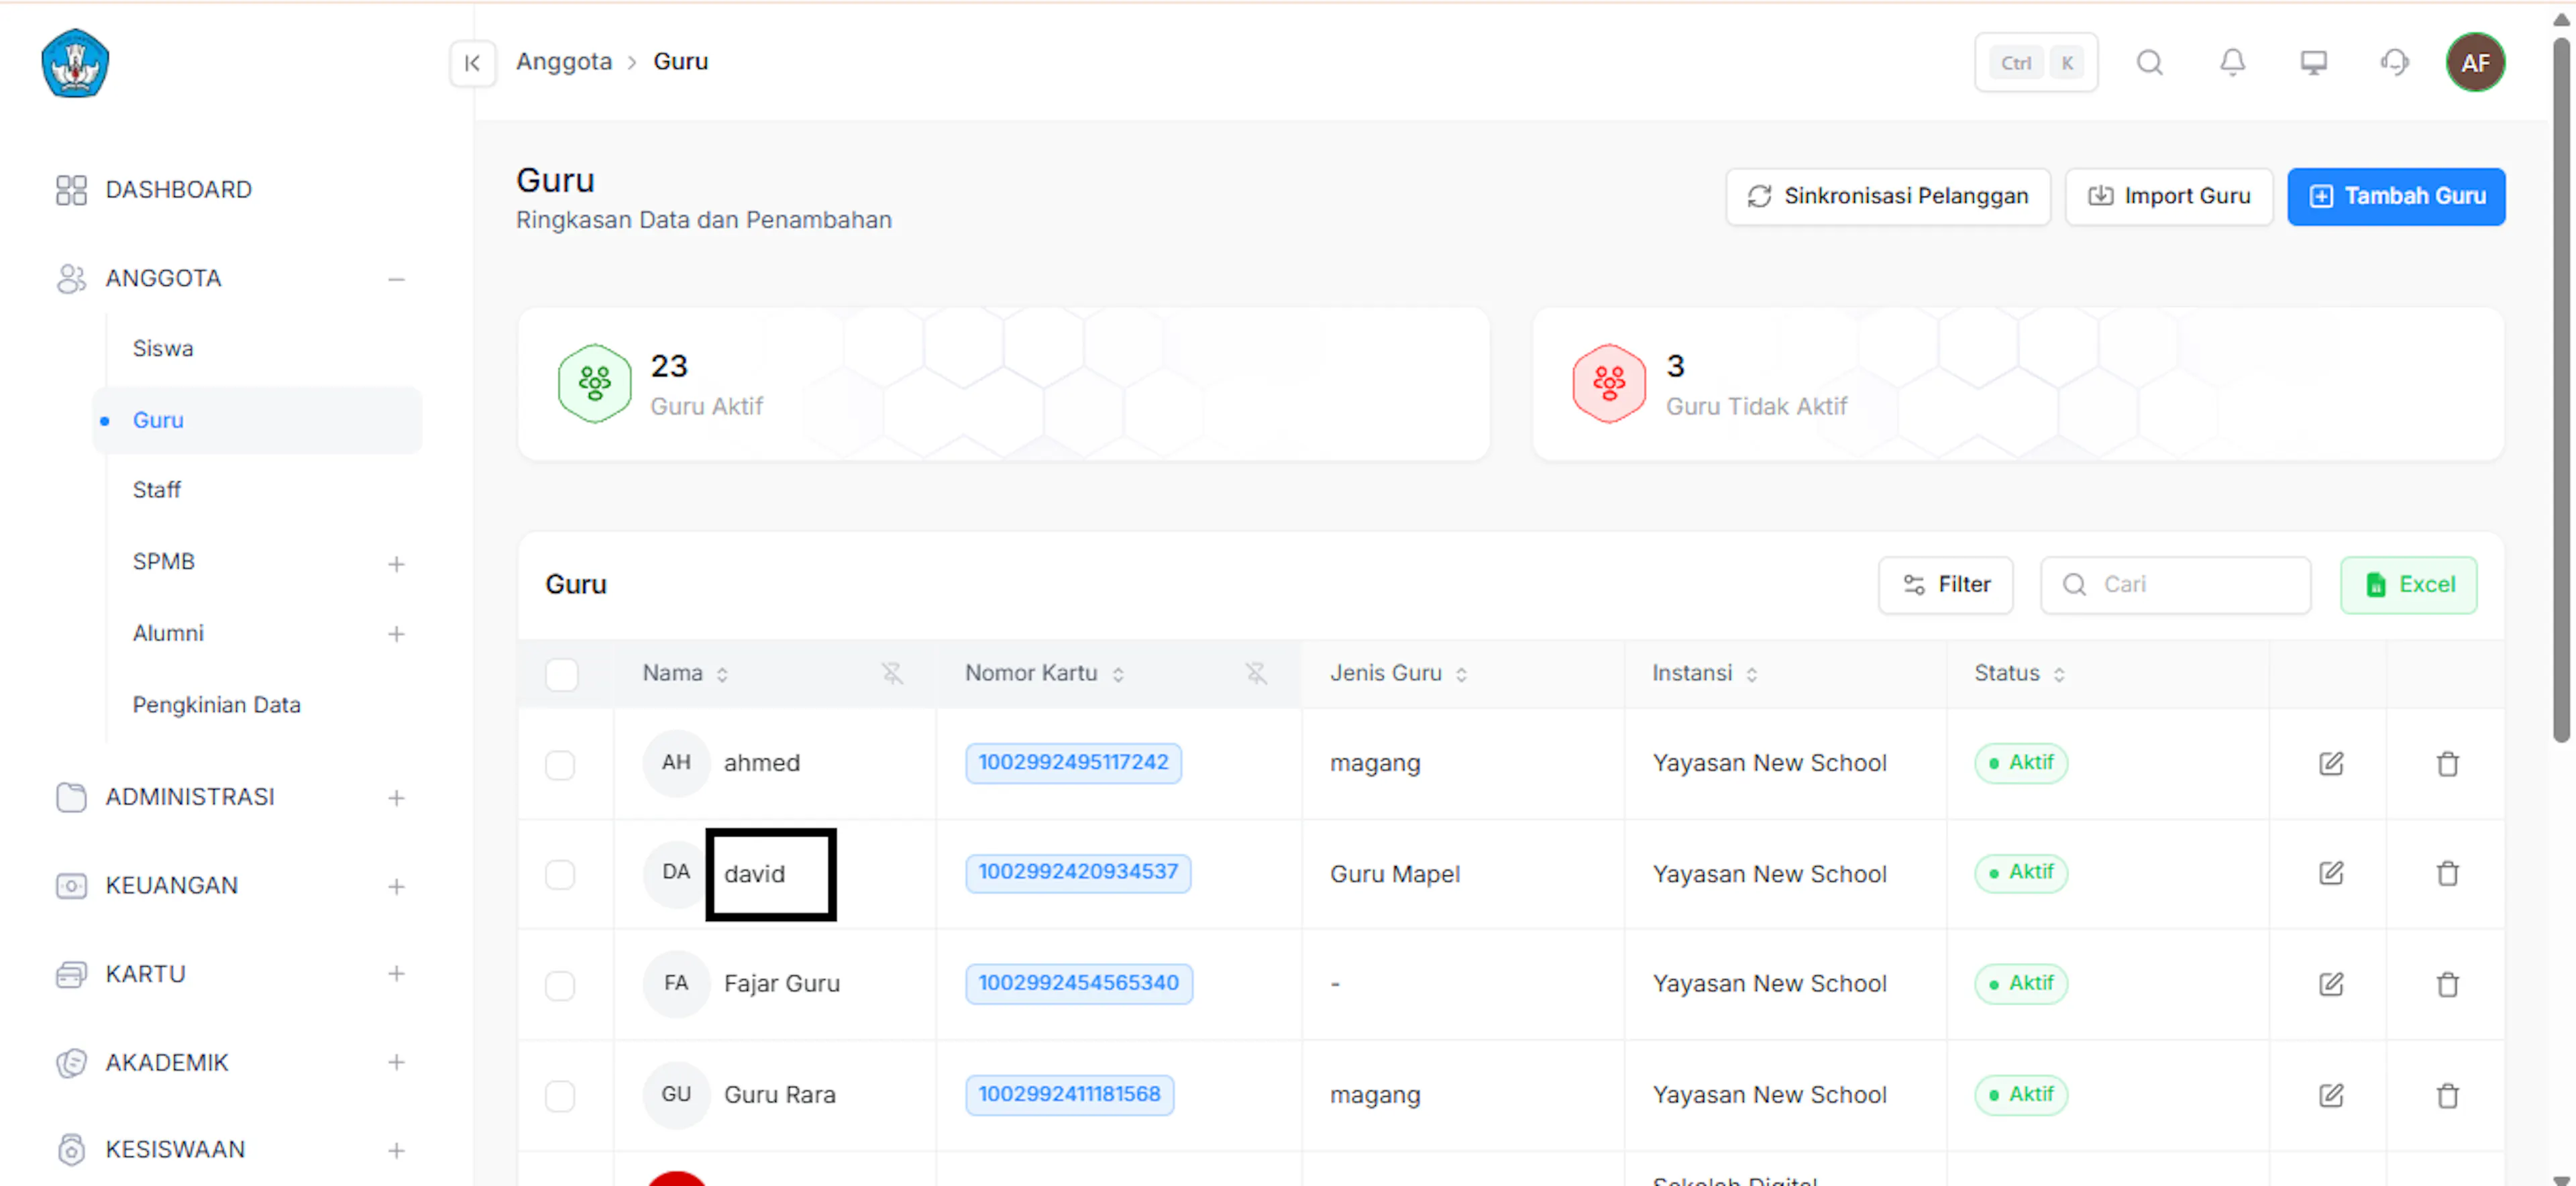Click the AH avatar for ahmed
The image size is (2576, 1186).
point(676,763)
